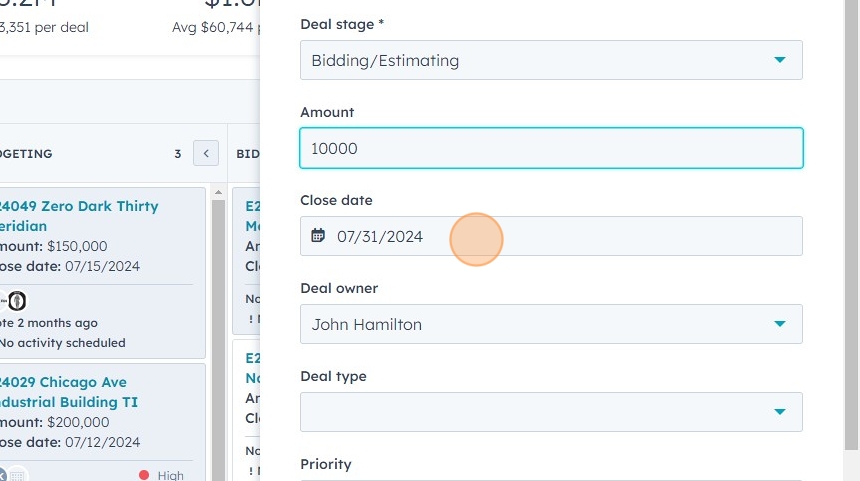The image size is (860, 481).
Task: Click the 'Note 2 months ago' text
Action: pos(48,323)
